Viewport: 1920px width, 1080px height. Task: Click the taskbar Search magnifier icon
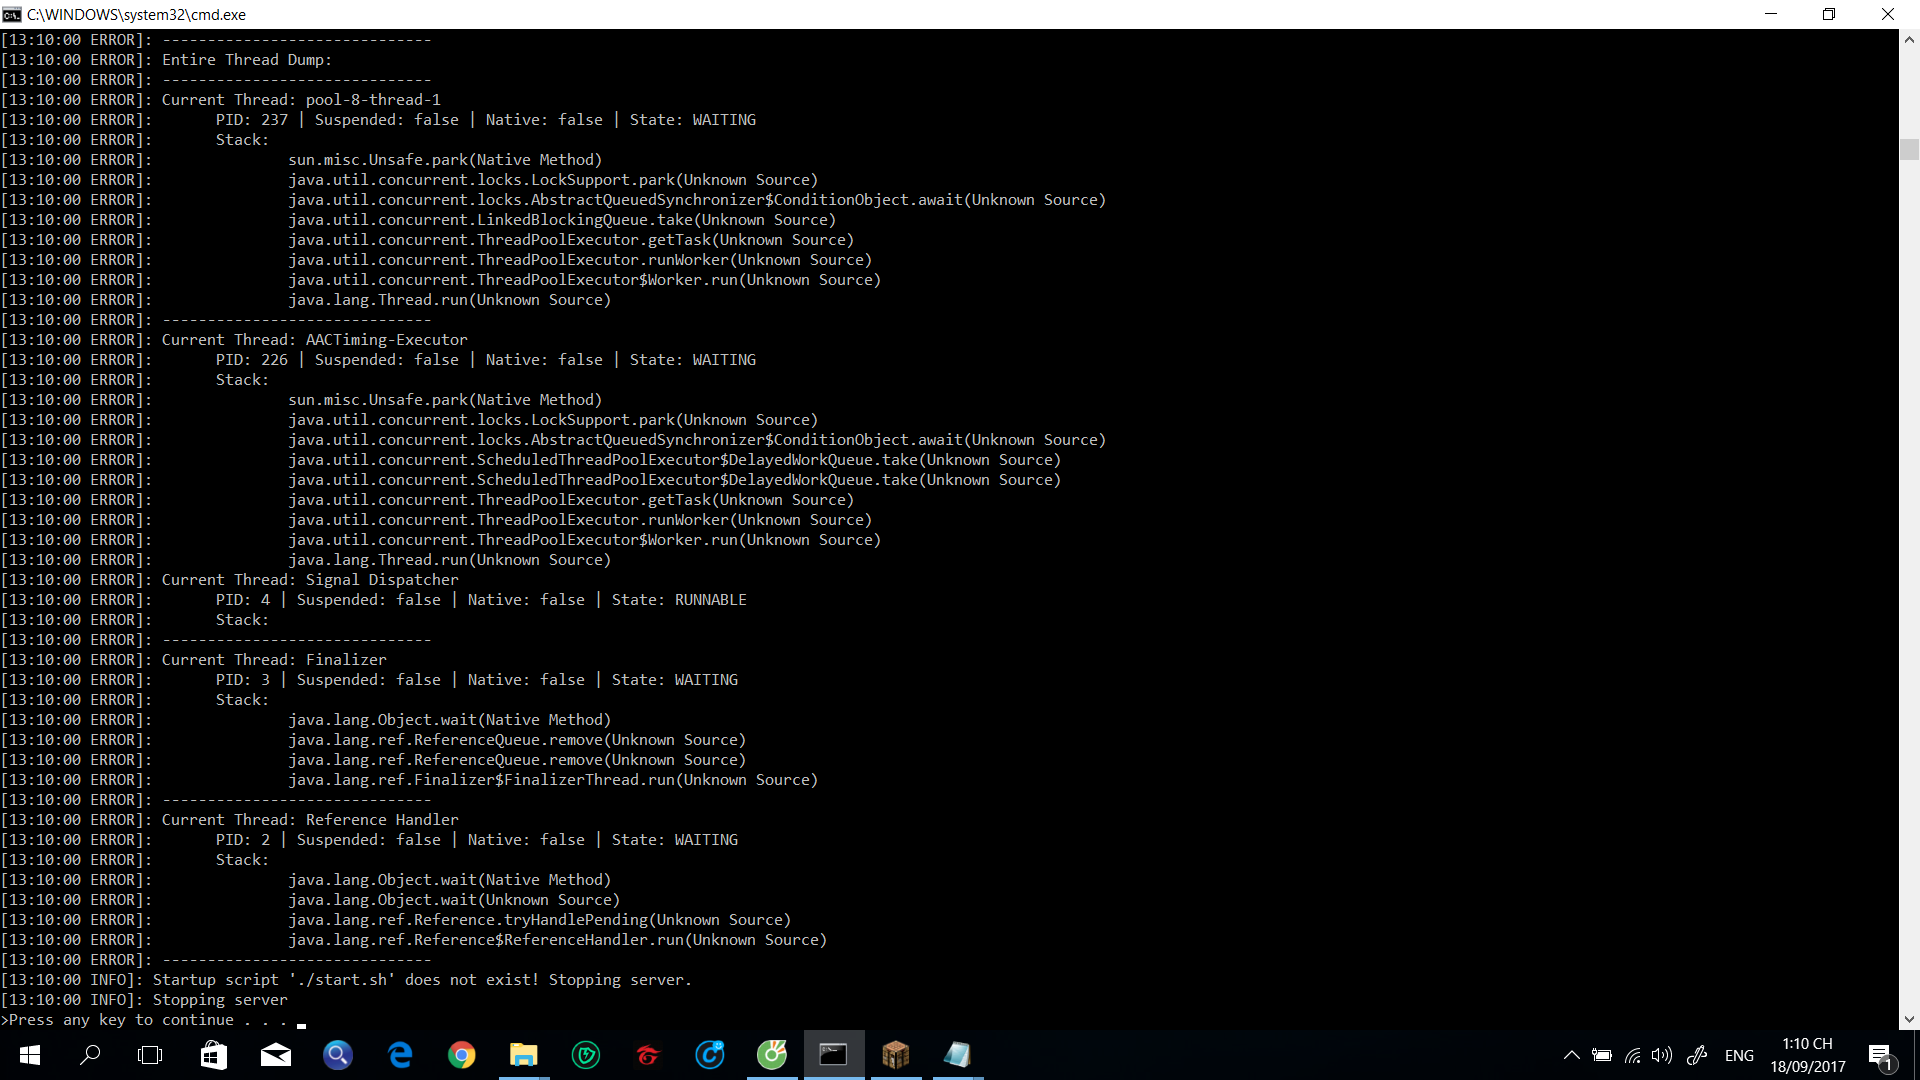[90, 1055]
